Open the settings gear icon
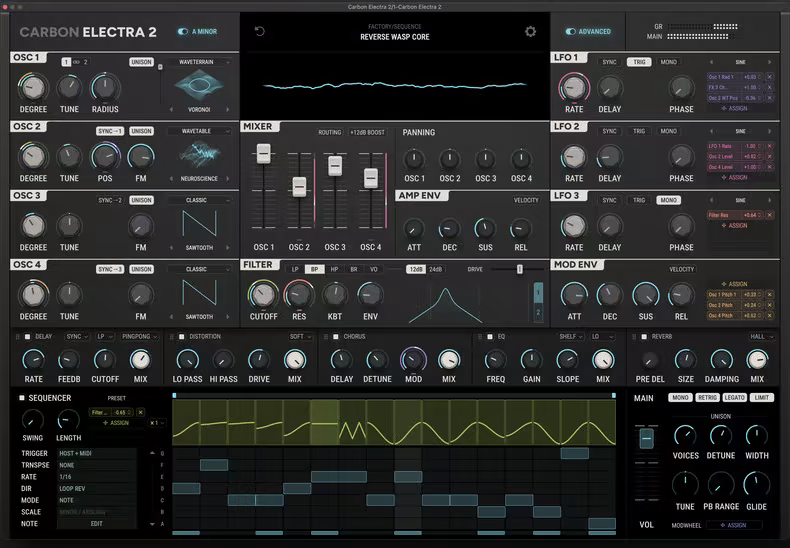Image resolution: width=790 pixels, height=548 pixels. (x=531, y=31)
